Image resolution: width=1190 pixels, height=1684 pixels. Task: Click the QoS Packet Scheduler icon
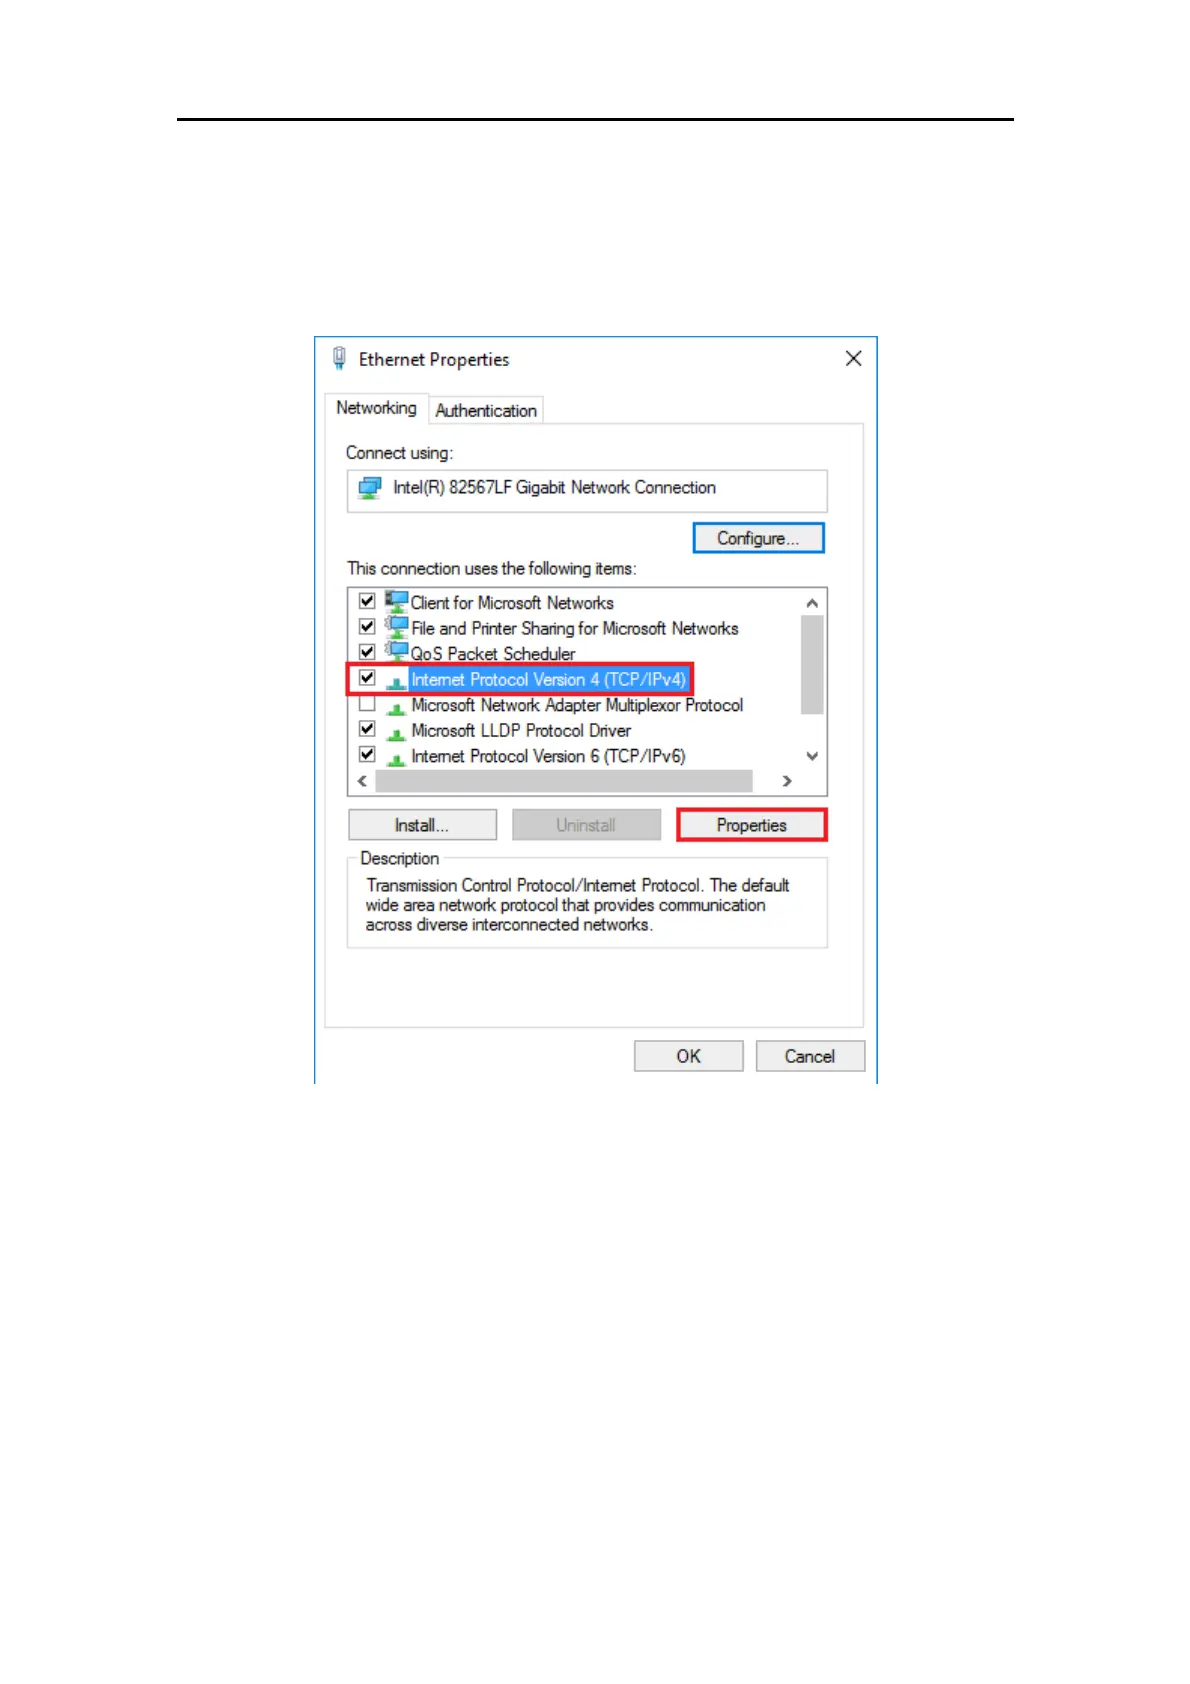[x=397, y=652]
